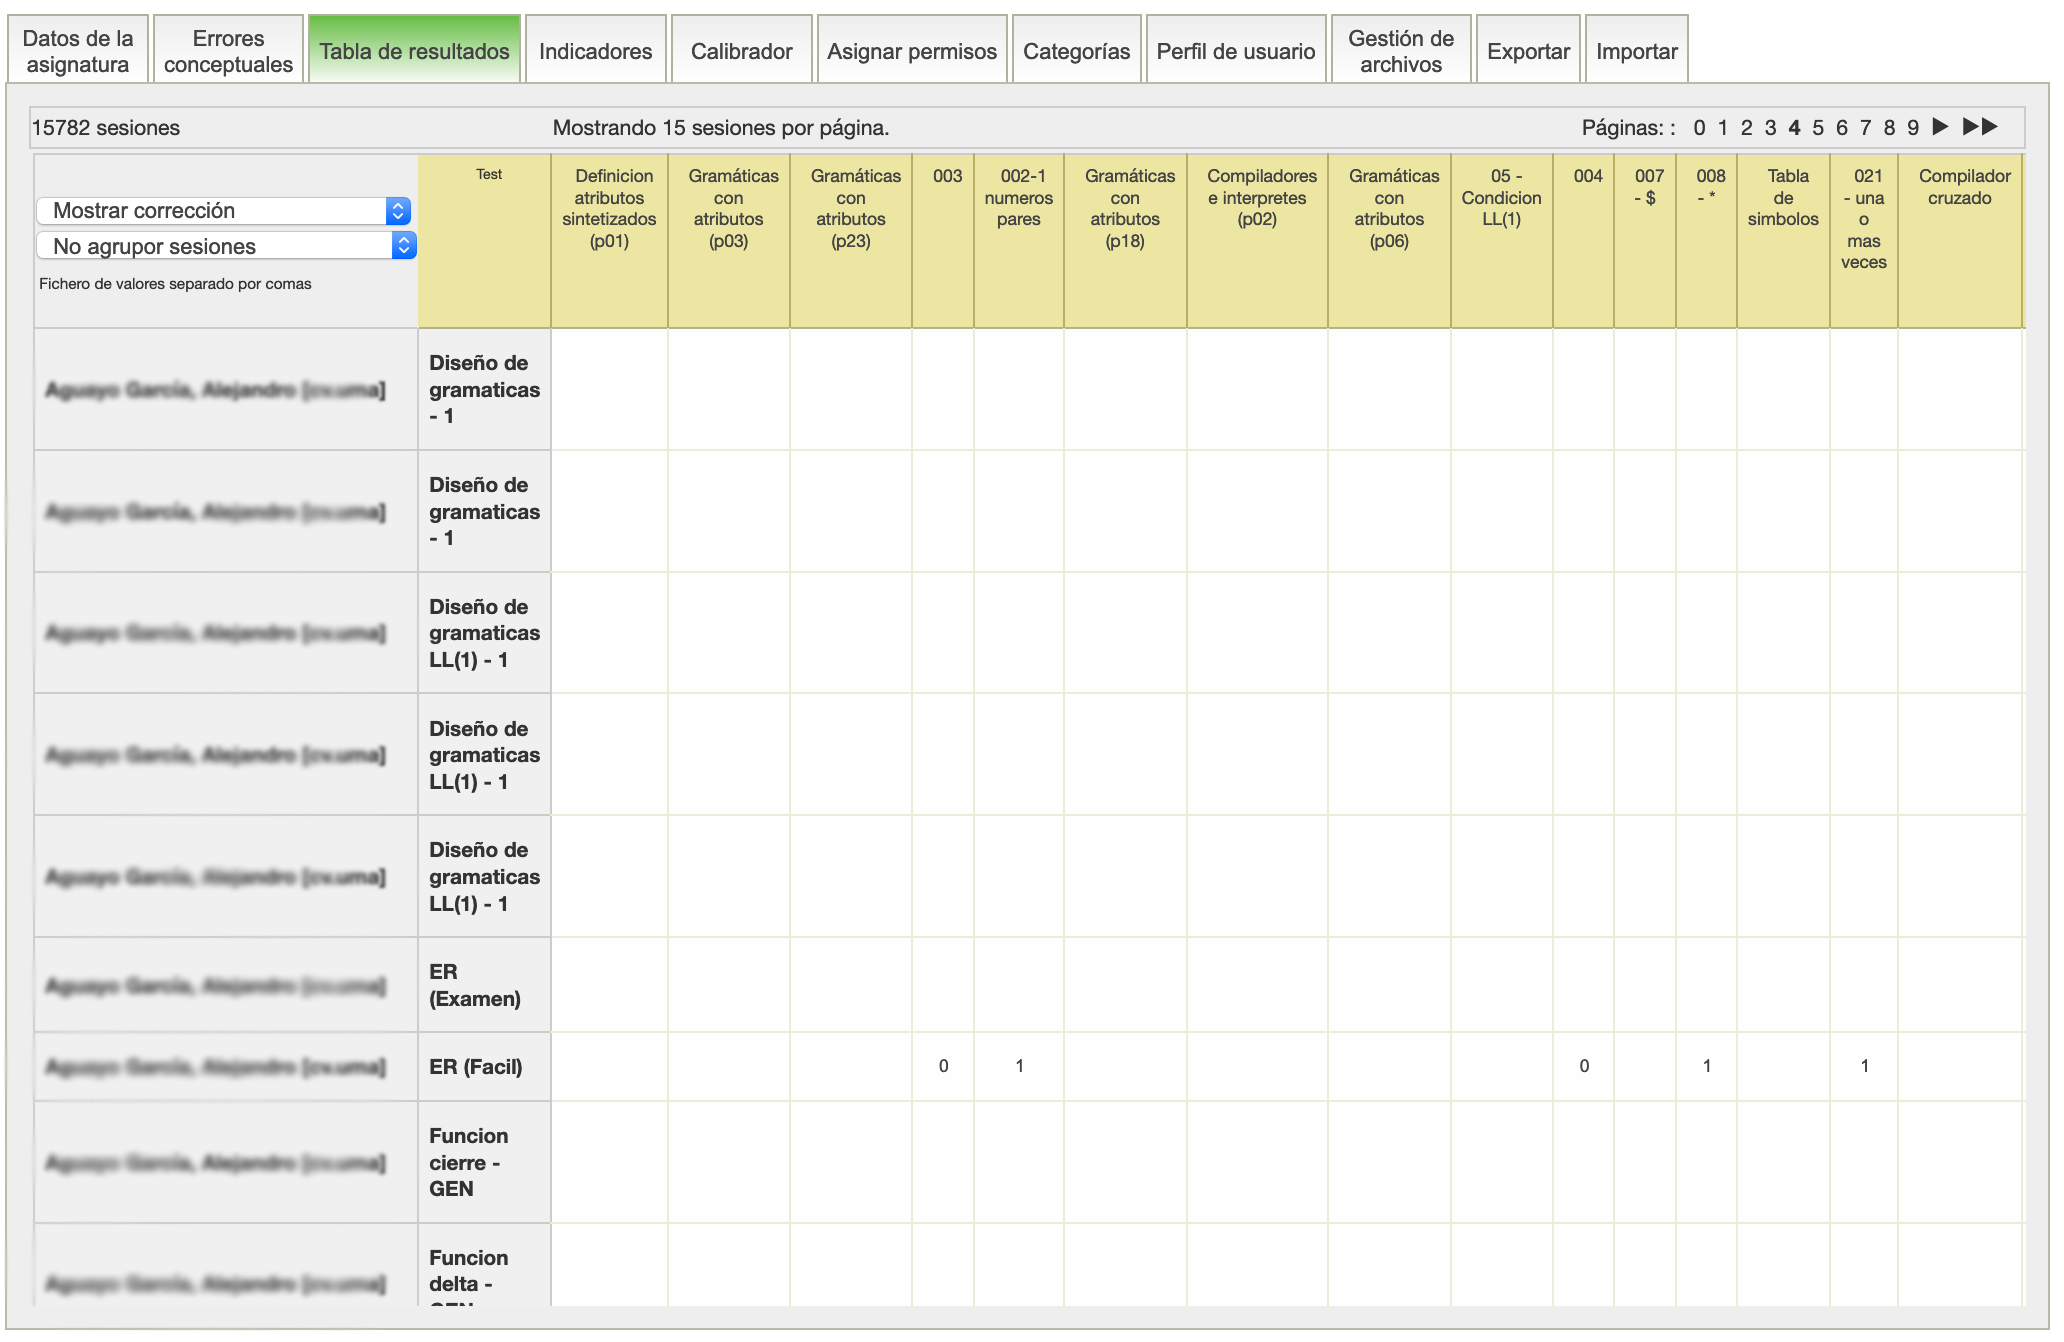Switch to the Indicadores tab
Screen dimensions: 2064x1342
tap(595, 51)
